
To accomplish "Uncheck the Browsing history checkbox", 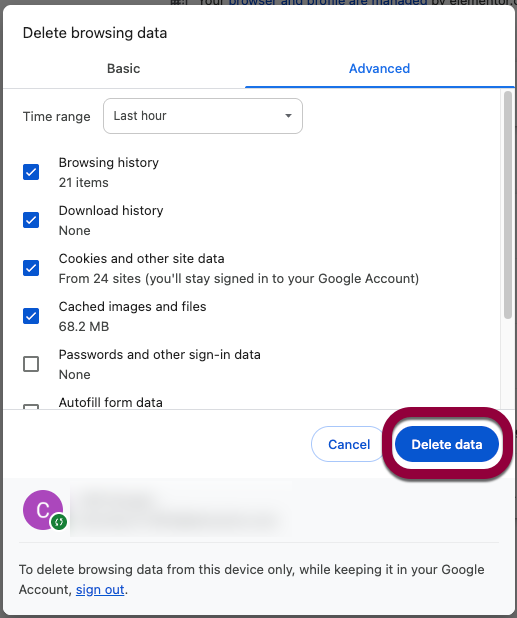I will [x=31, y=172].
